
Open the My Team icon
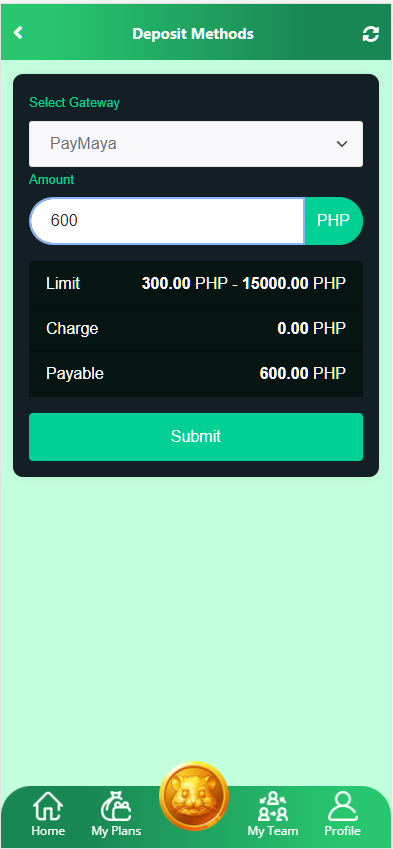click(273, 807)
